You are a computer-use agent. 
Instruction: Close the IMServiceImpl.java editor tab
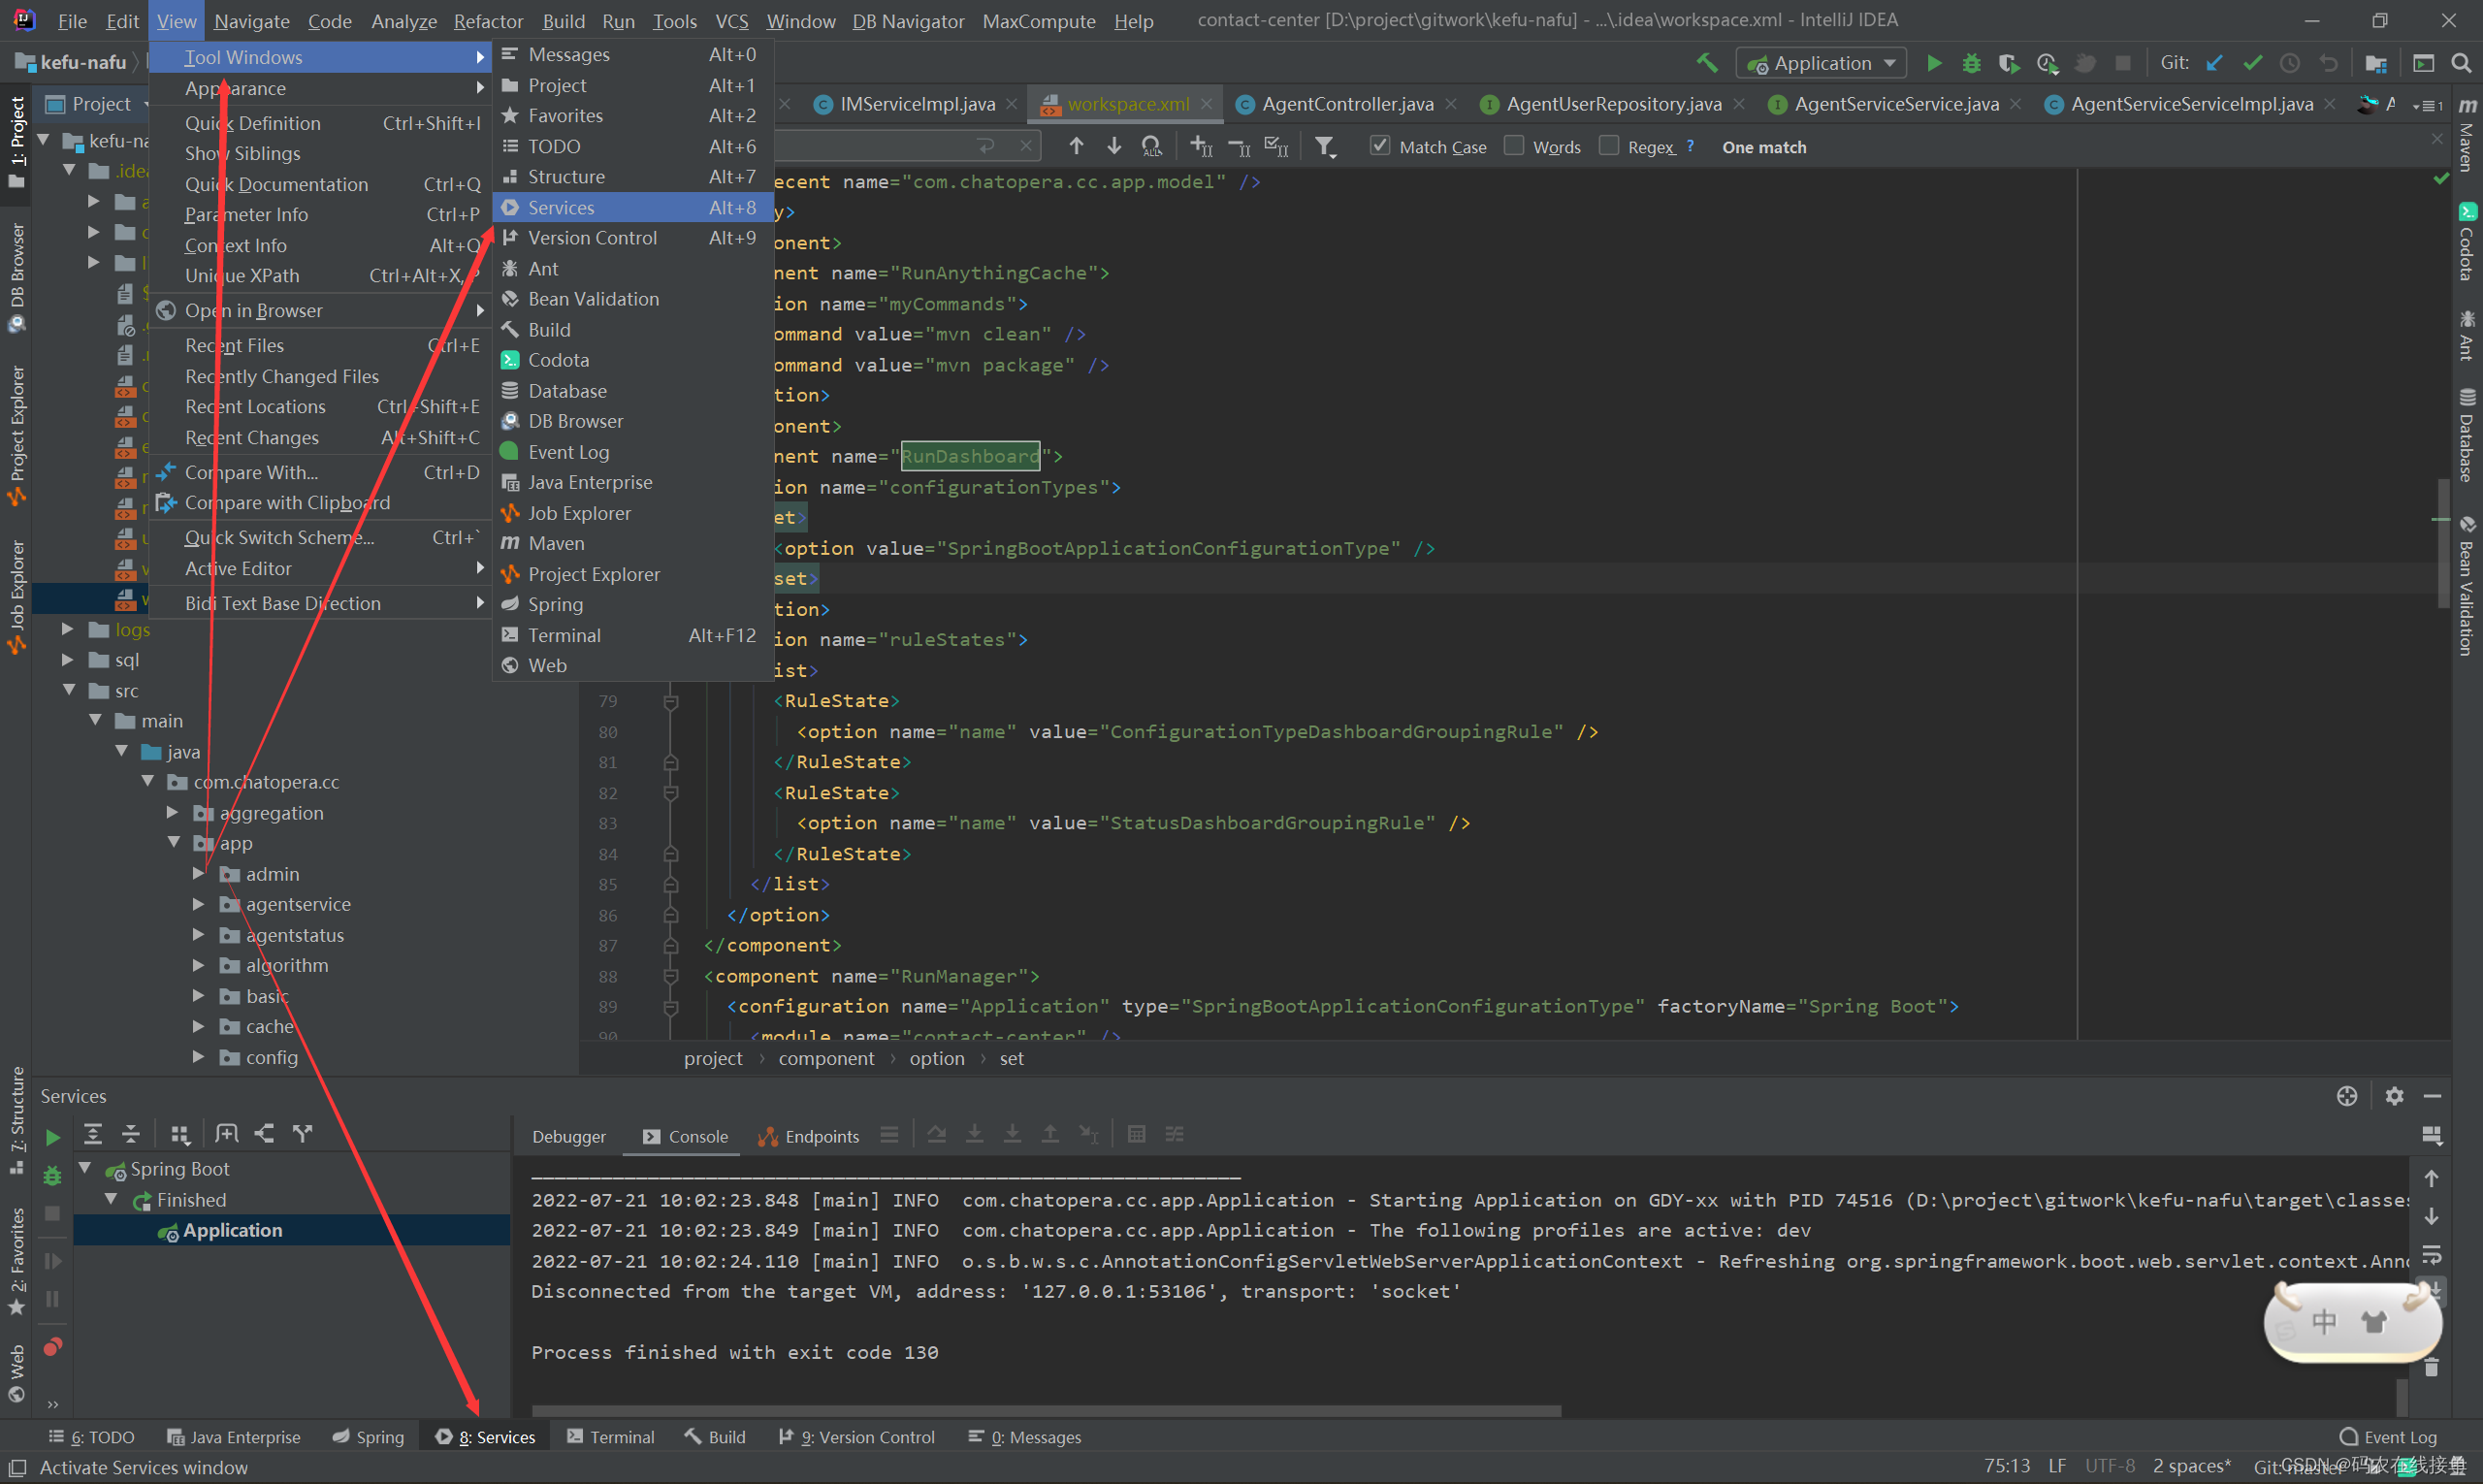1012,104
